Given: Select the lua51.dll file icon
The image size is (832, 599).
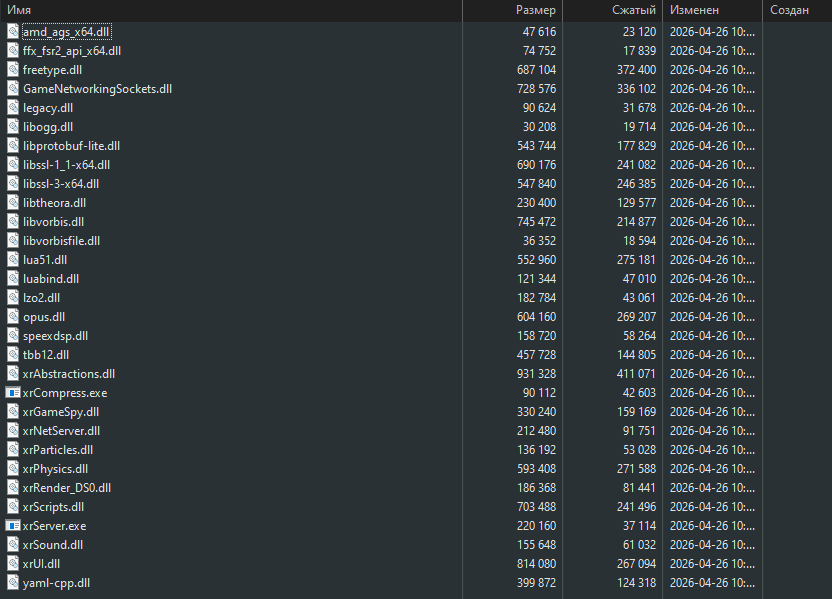Looking at the screenshot, I should [13, 260].
